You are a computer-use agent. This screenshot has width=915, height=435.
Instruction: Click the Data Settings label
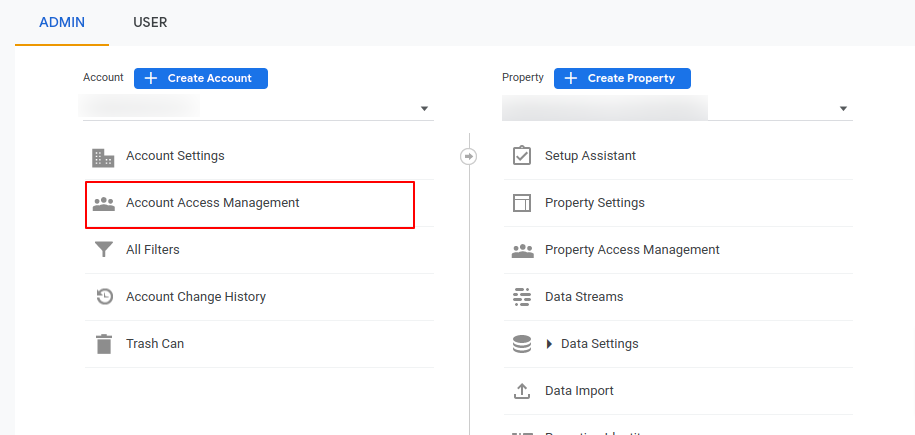click(599, 343)
